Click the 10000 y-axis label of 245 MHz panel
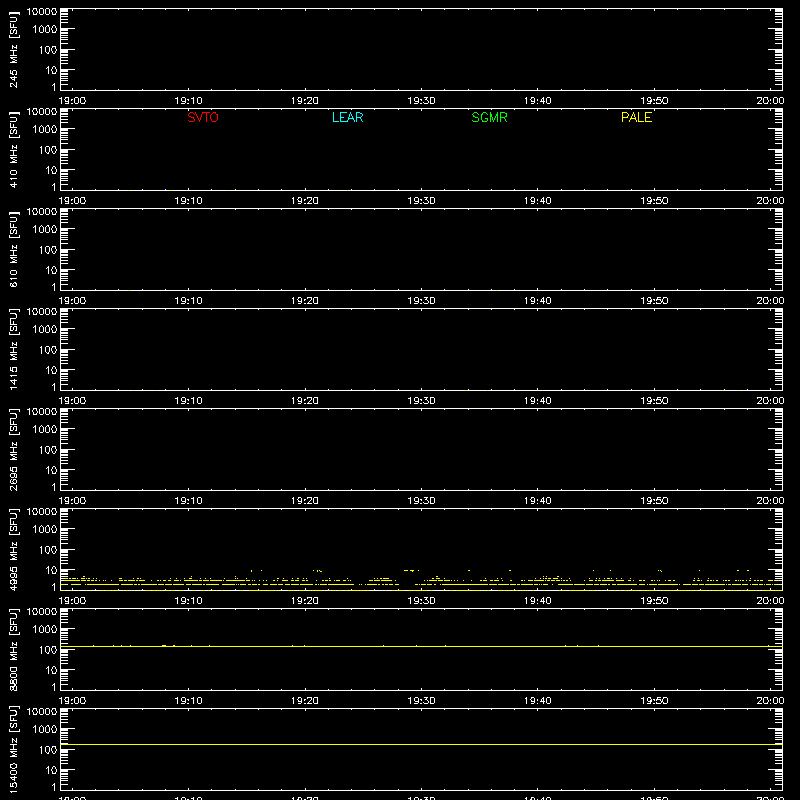This screenshot has width=800, height=800. [x=42, y=12]
